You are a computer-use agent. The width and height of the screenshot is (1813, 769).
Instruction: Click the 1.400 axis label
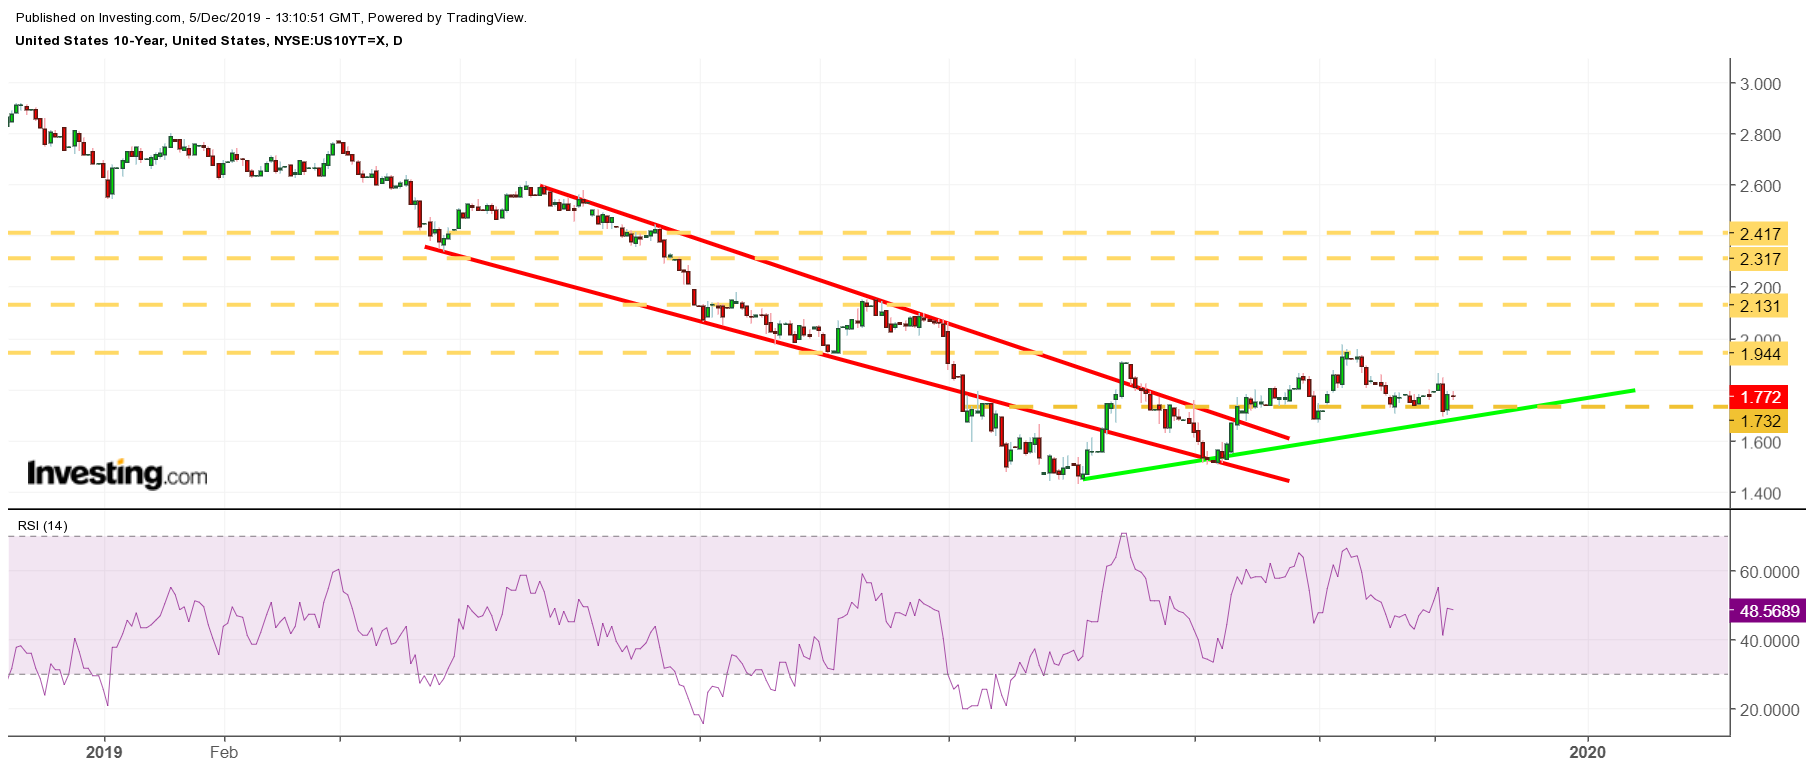tap(1760, 493)
